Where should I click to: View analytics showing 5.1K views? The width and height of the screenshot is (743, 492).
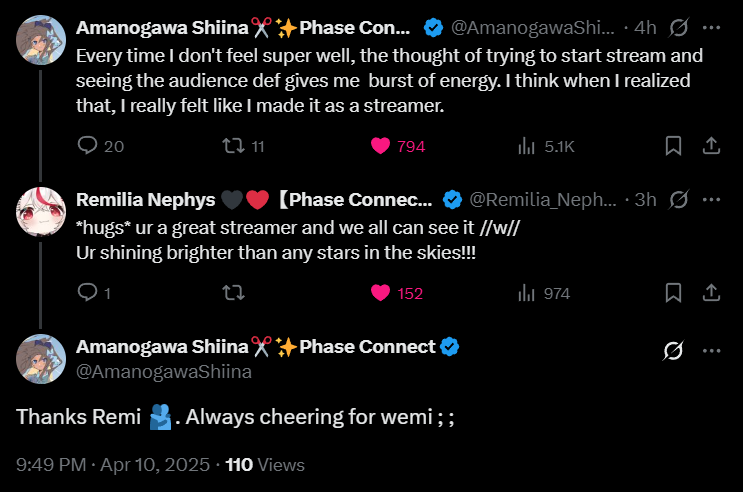pos(526,146)
